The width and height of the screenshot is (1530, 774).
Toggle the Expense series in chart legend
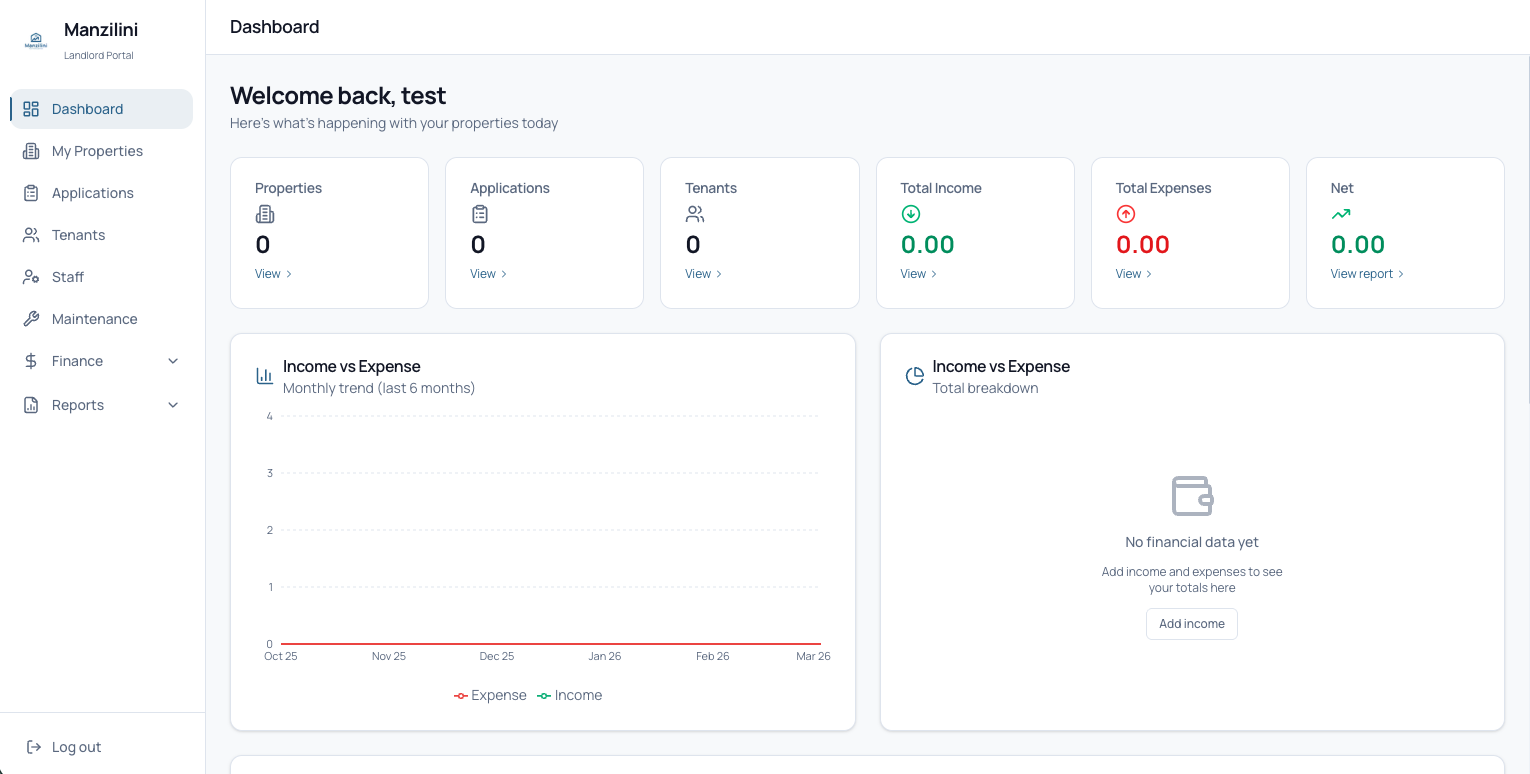tap(490, 695)
